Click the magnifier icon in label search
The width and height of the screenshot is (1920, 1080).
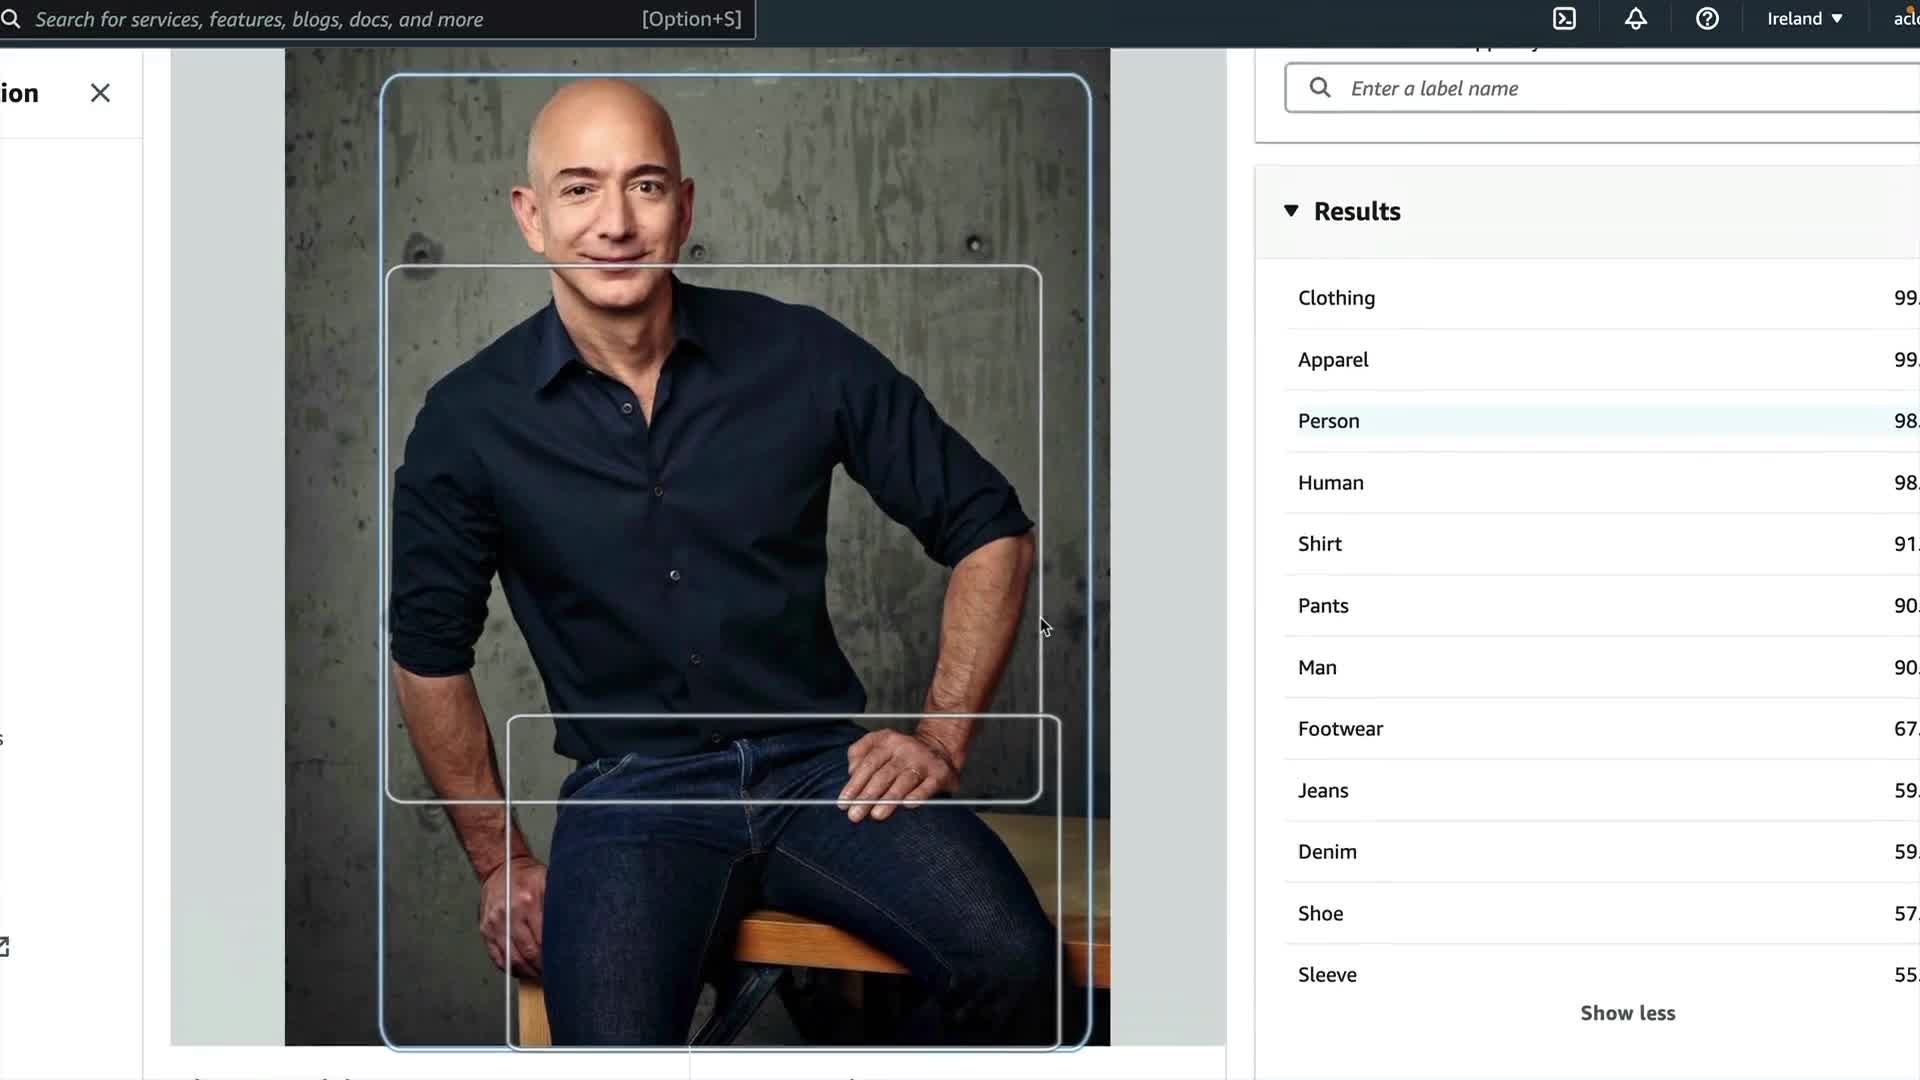[x=1320, y=88]
